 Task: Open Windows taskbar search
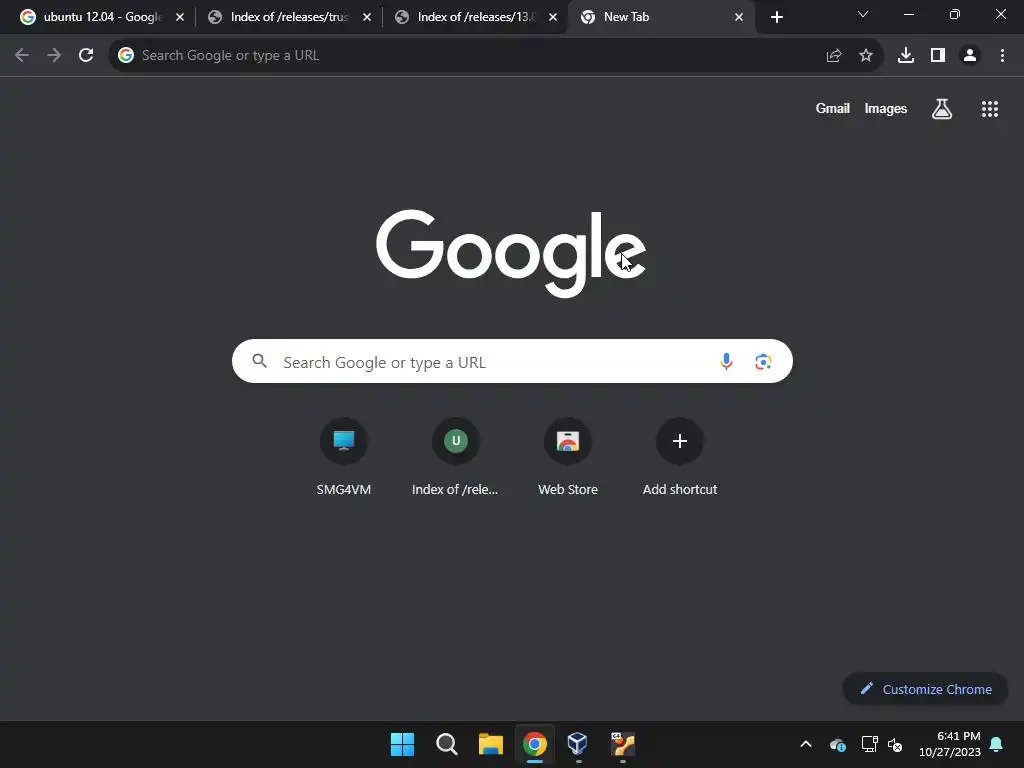[x=447, y=744]
